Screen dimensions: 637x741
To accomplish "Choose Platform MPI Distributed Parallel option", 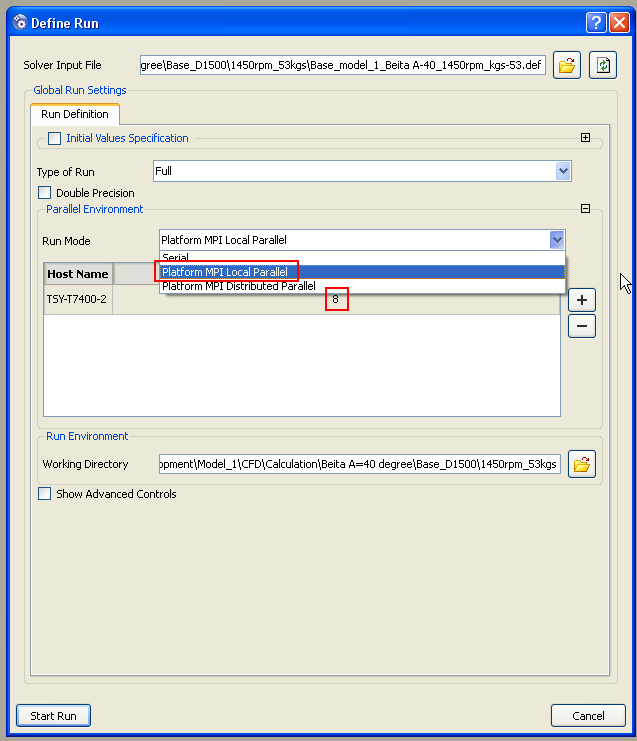I will tap(239, 286).
